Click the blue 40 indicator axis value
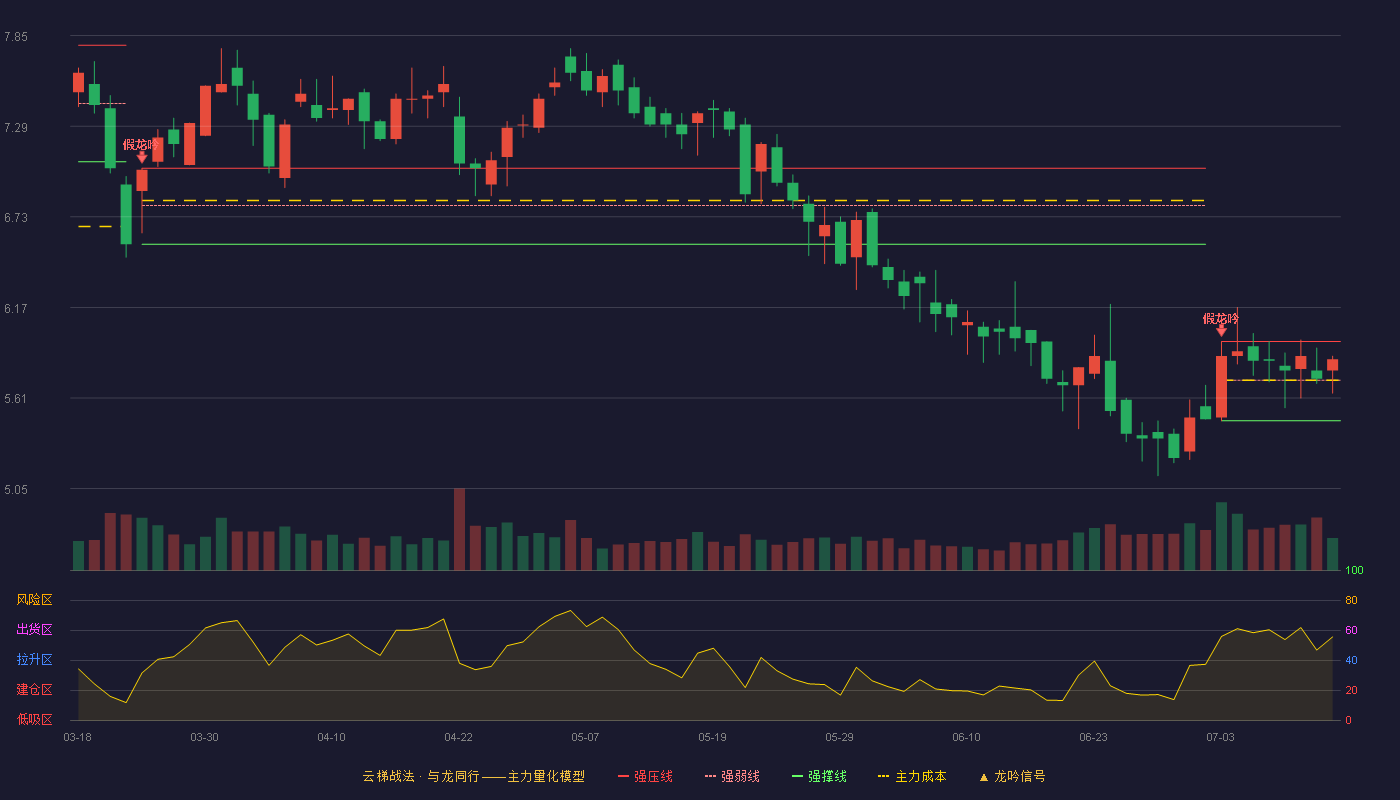The image size is (1400, 800). (x=1351, y=660)
